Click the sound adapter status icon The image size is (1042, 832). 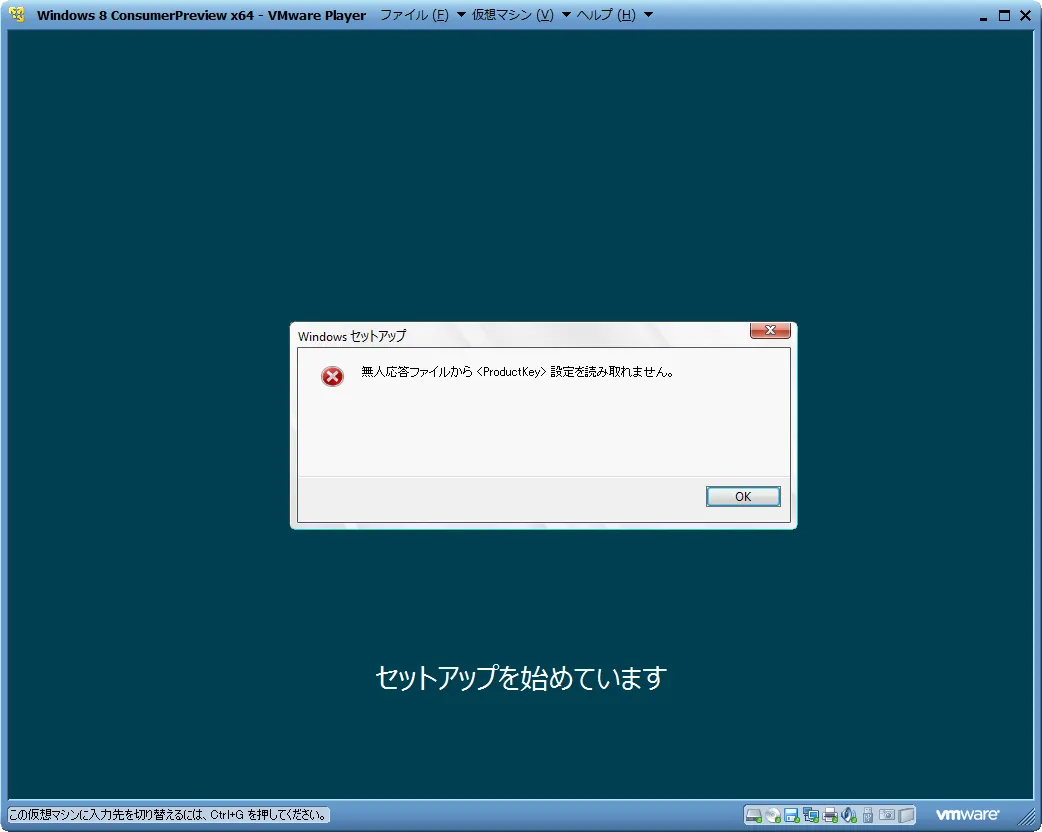coord(849,815)
